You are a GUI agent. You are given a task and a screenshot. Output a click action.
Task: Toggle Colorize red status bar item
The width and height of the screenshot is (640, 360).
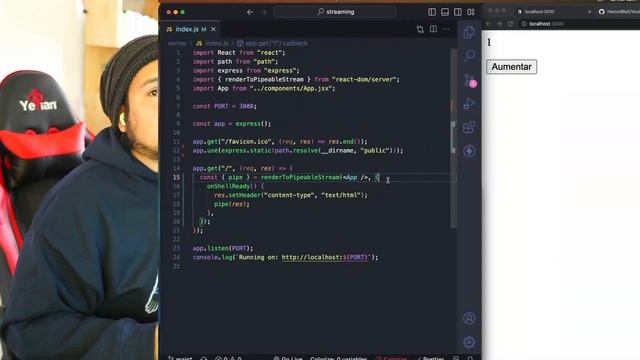[391, 358]
